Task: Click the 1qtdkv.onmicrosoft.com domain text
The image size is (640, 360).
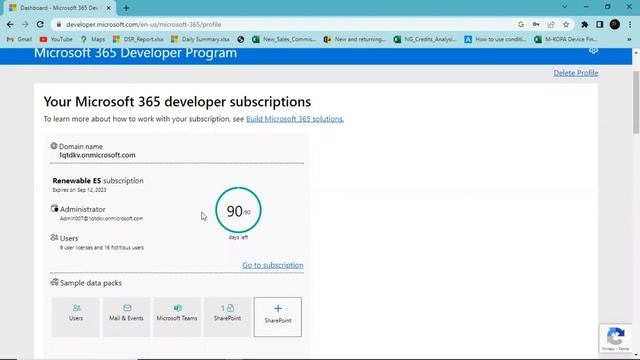Action: 97,155
